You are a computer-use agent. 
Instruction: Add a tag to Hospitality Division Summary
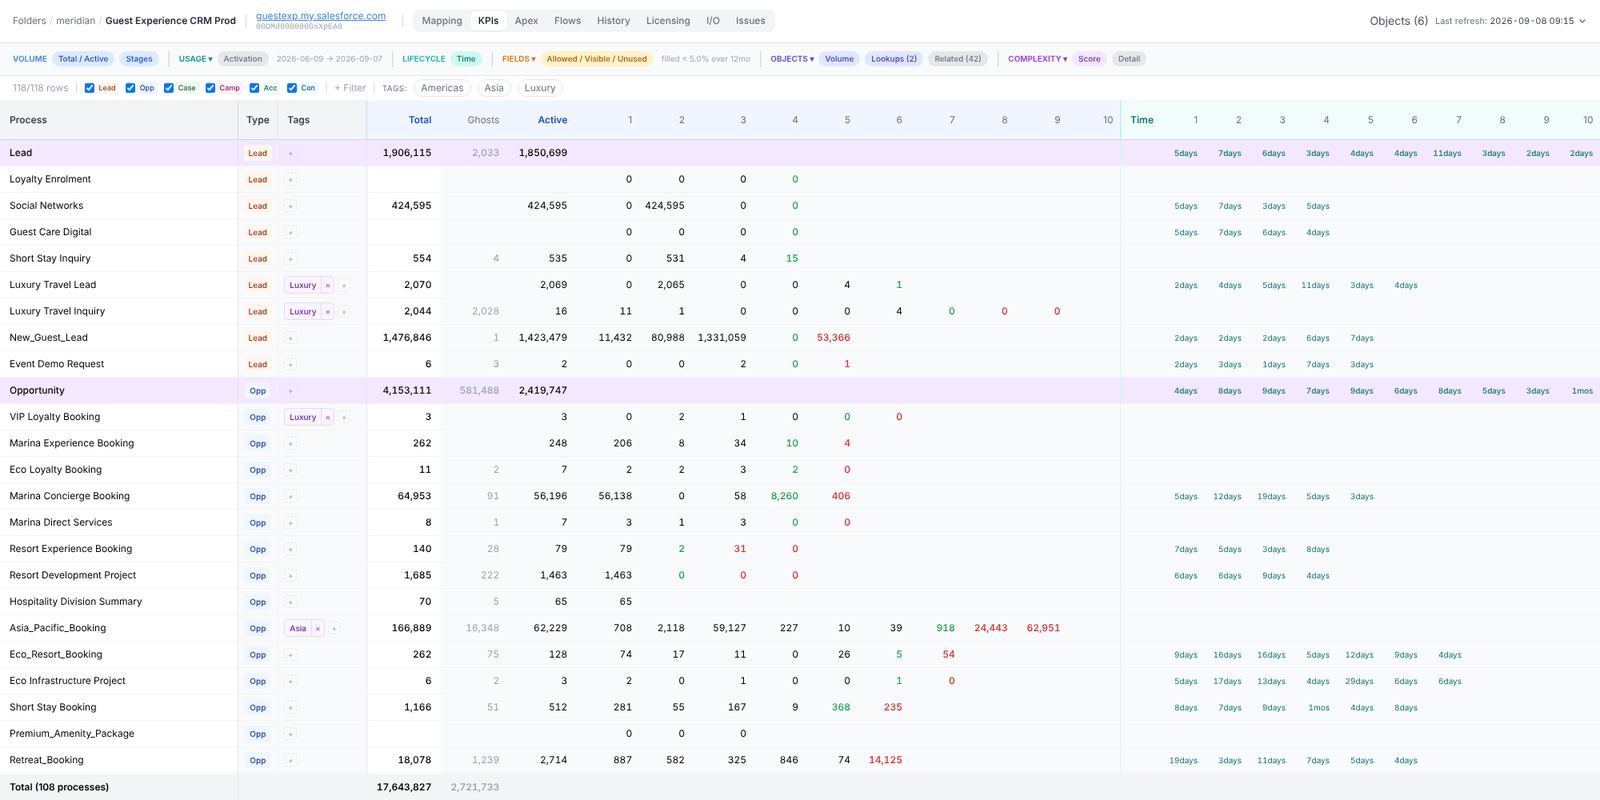coord(291,602)
